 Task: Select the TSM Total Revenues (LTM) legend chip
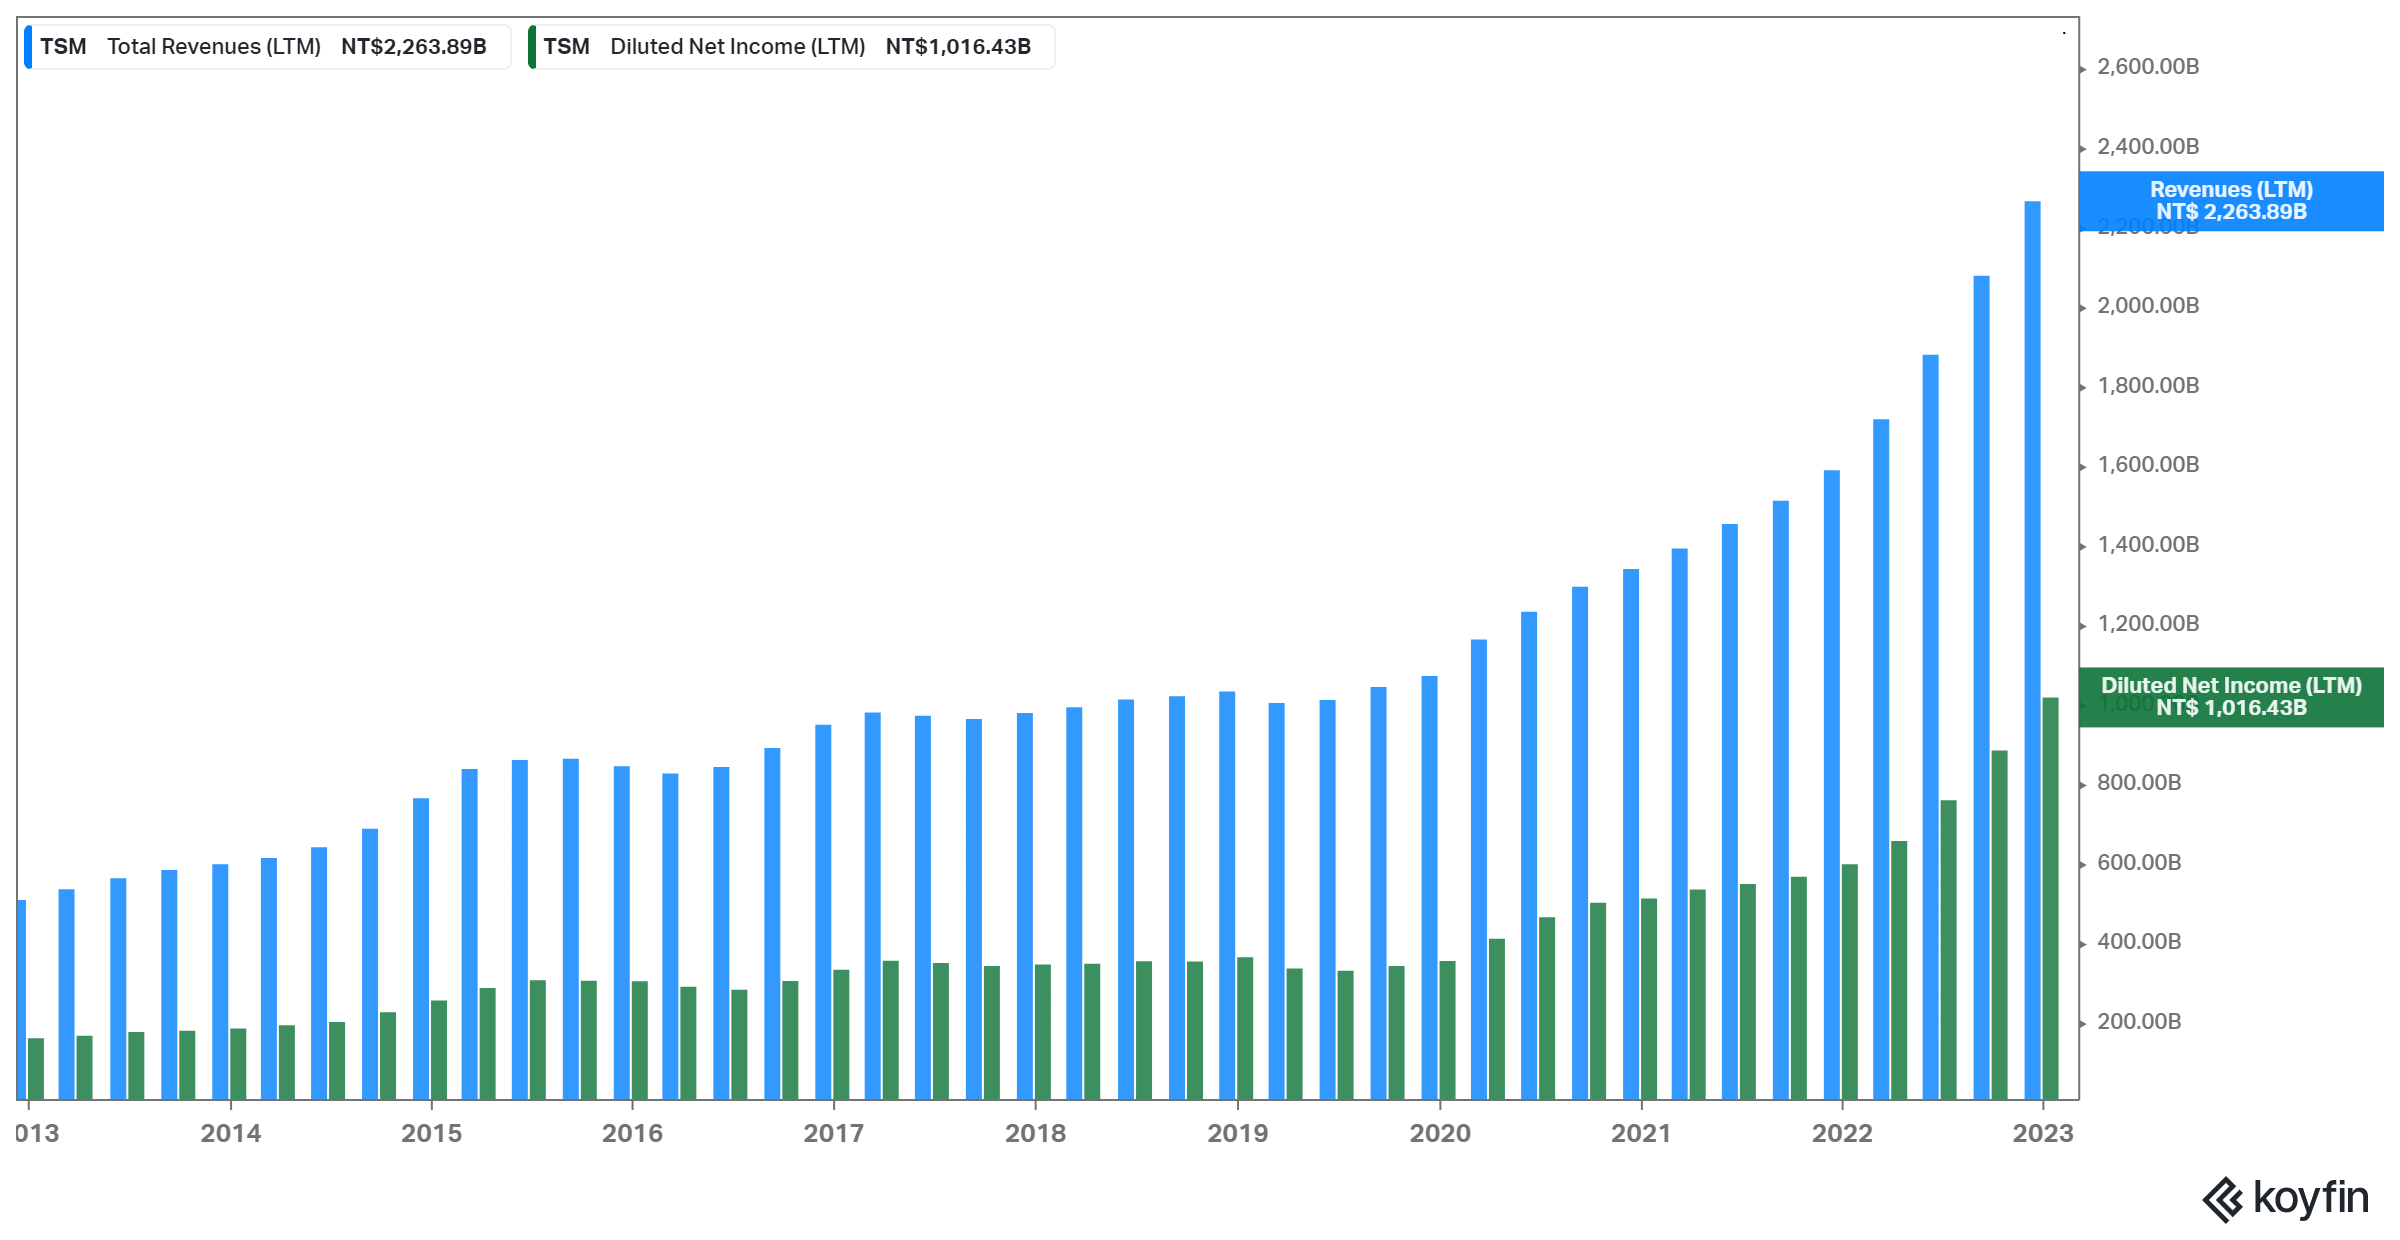pos(267,47)
